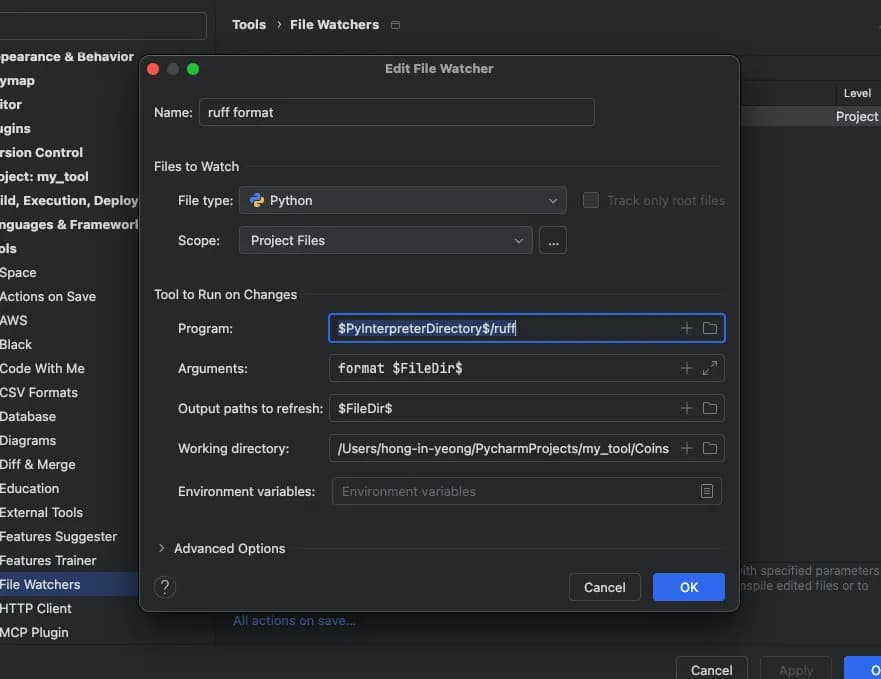The width and height of the screenshot is (881, 679).
Task: Click the Environment variables input field
Action: pos(526,491)
